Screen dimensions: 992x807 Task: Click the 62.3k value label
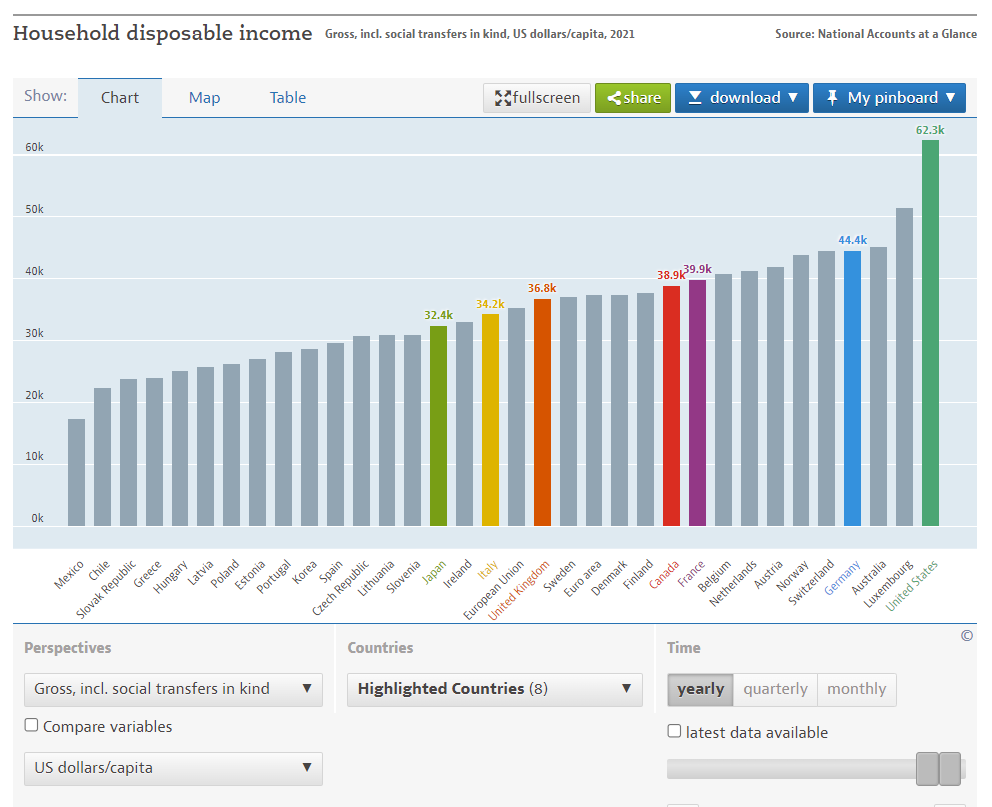click(930, 130)
